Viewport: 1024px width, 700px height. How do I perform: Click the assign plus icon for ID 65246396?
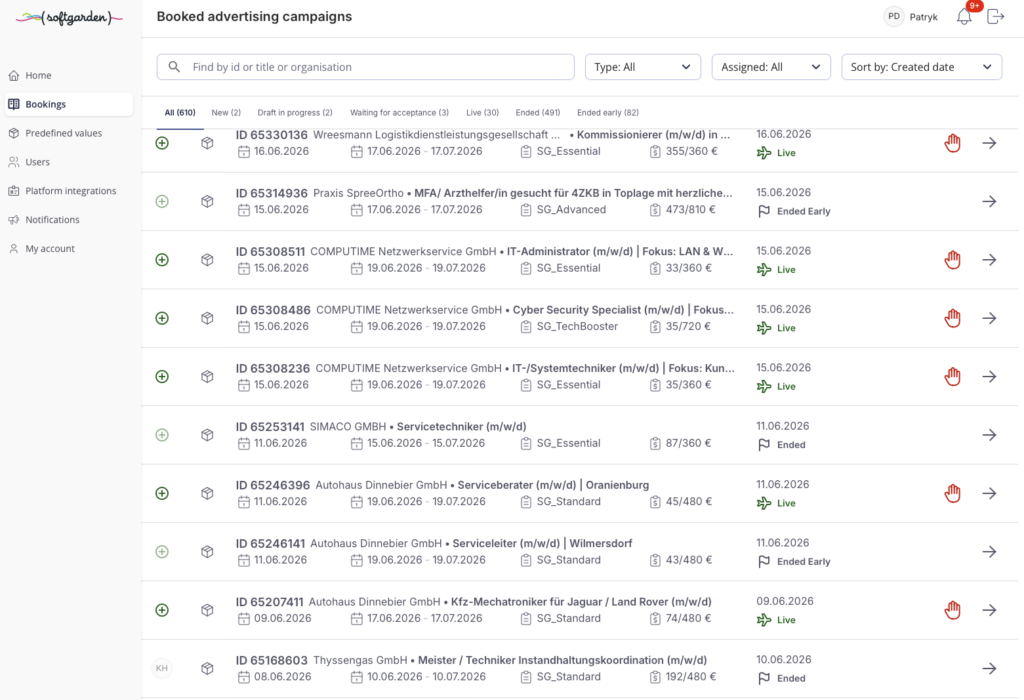point(162,493)
